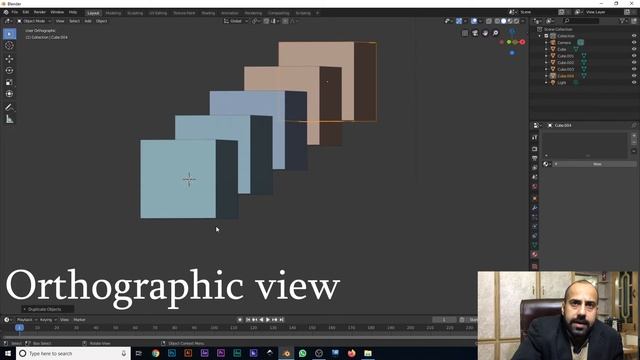640x360 pixels.
Task: Collapse the Collection tree in outliner
Action: [x=540, y=36]
